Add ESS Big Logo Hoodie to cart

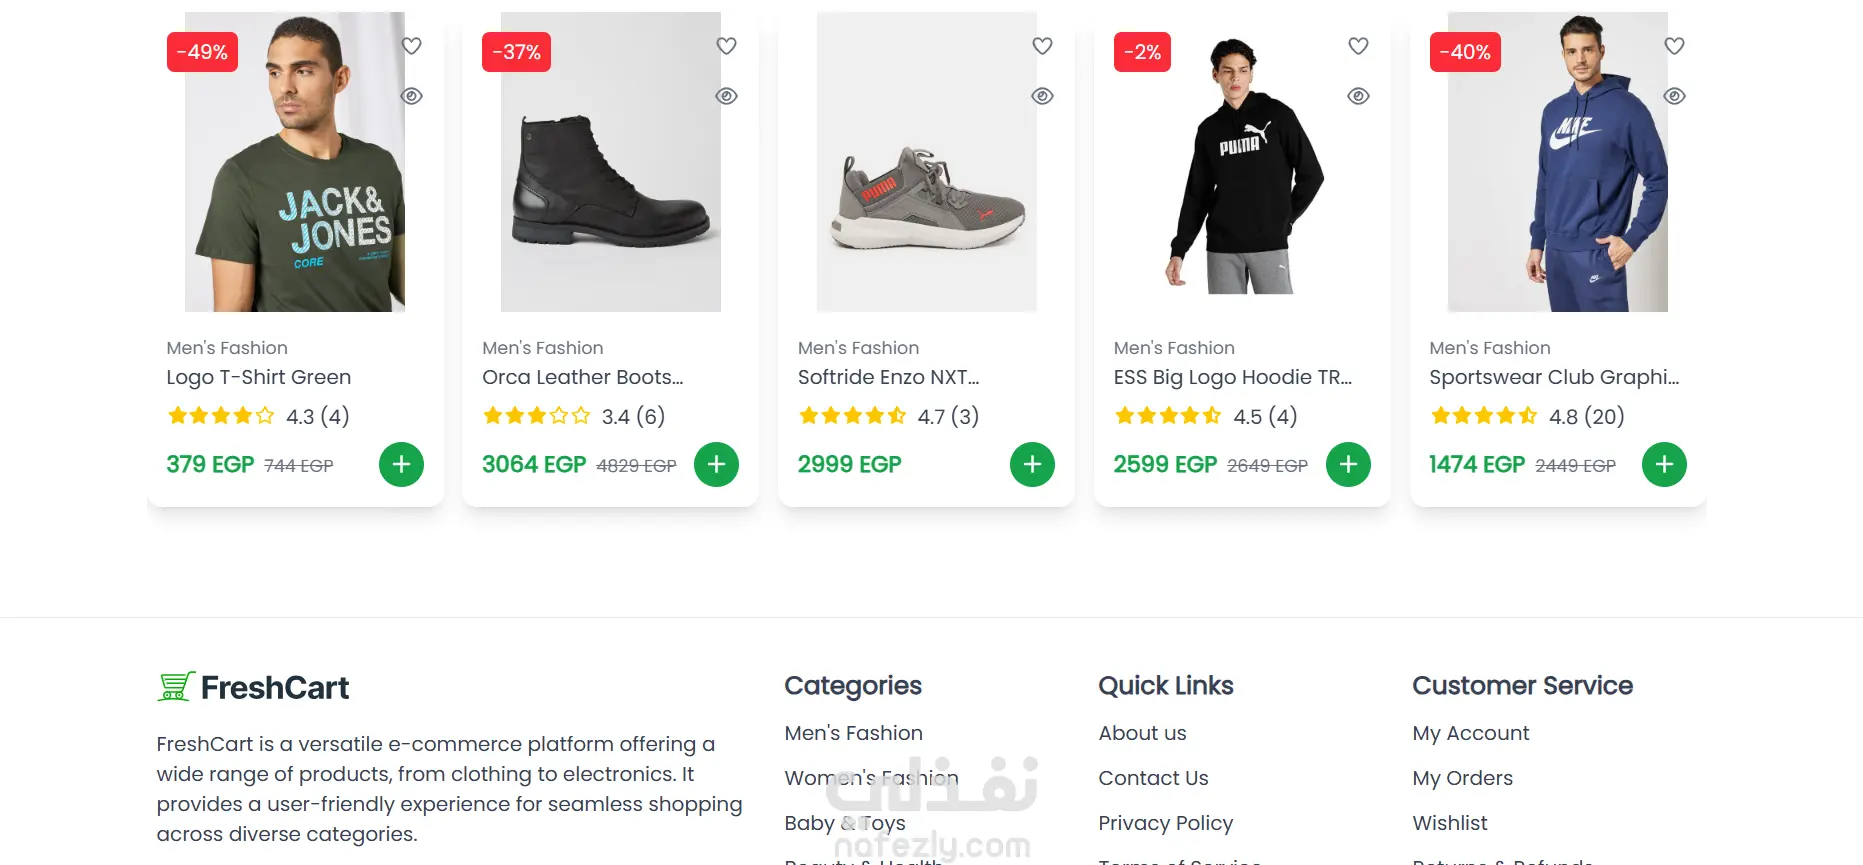1348,464
